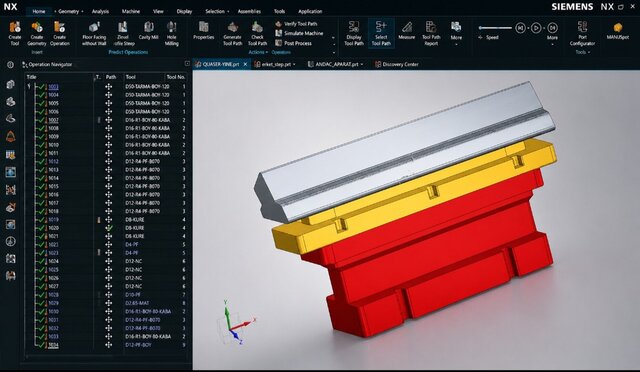
Task: Click the round settings icon left of Operation Navigator
Action: coord(10,65)
